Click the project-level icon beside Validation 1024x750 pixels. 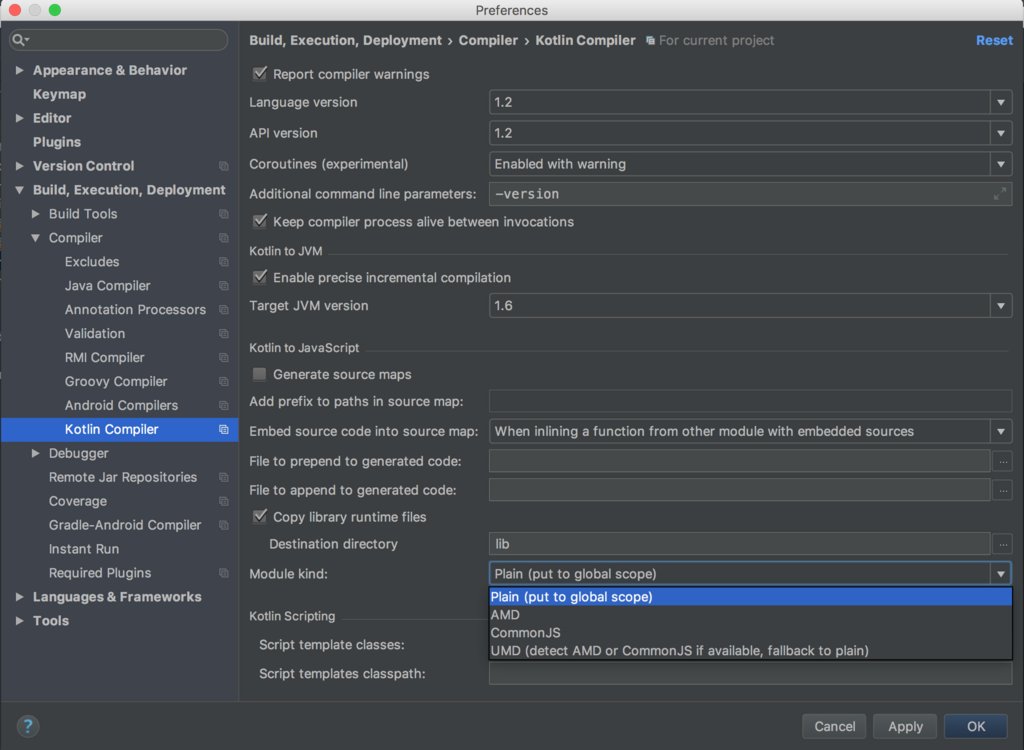coord(223,334)
